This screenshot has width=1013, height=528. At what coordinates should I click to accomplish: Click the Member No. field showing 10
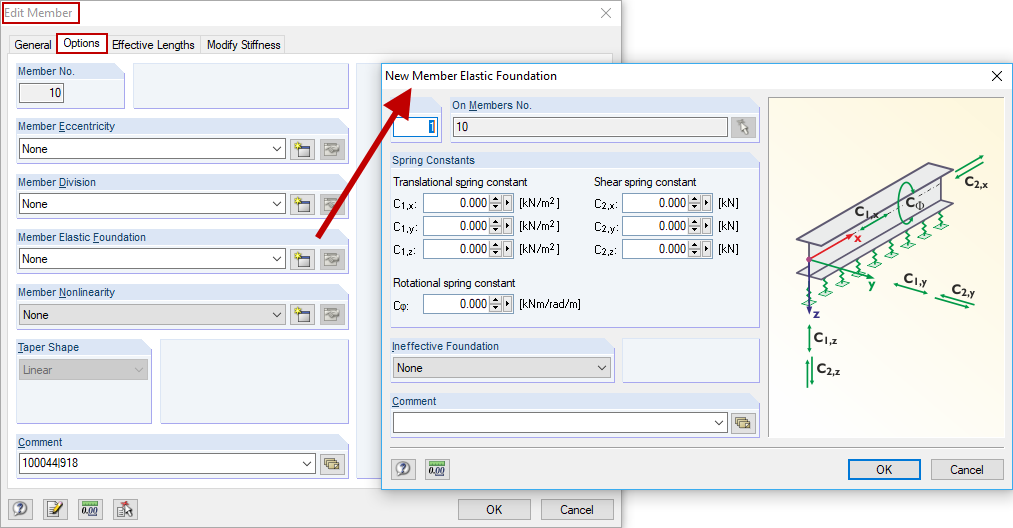41,93
